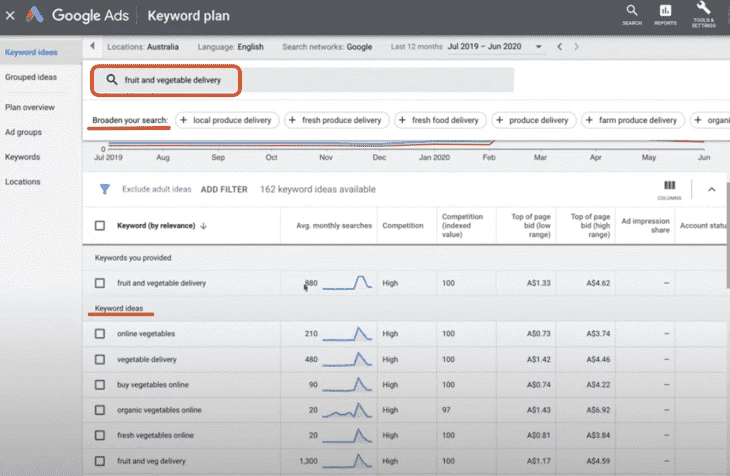730x476 pixels.
Task: Click the Google Ads logo
Action: (34, 15)
